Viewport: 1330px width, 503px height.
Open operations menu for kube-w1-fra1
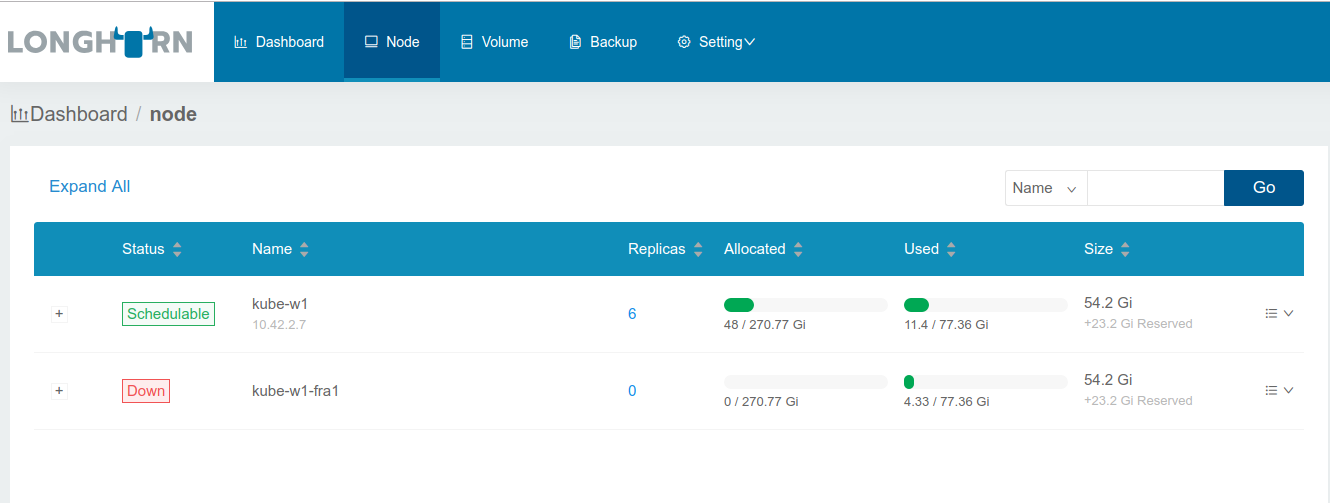tap(1280, 390)
